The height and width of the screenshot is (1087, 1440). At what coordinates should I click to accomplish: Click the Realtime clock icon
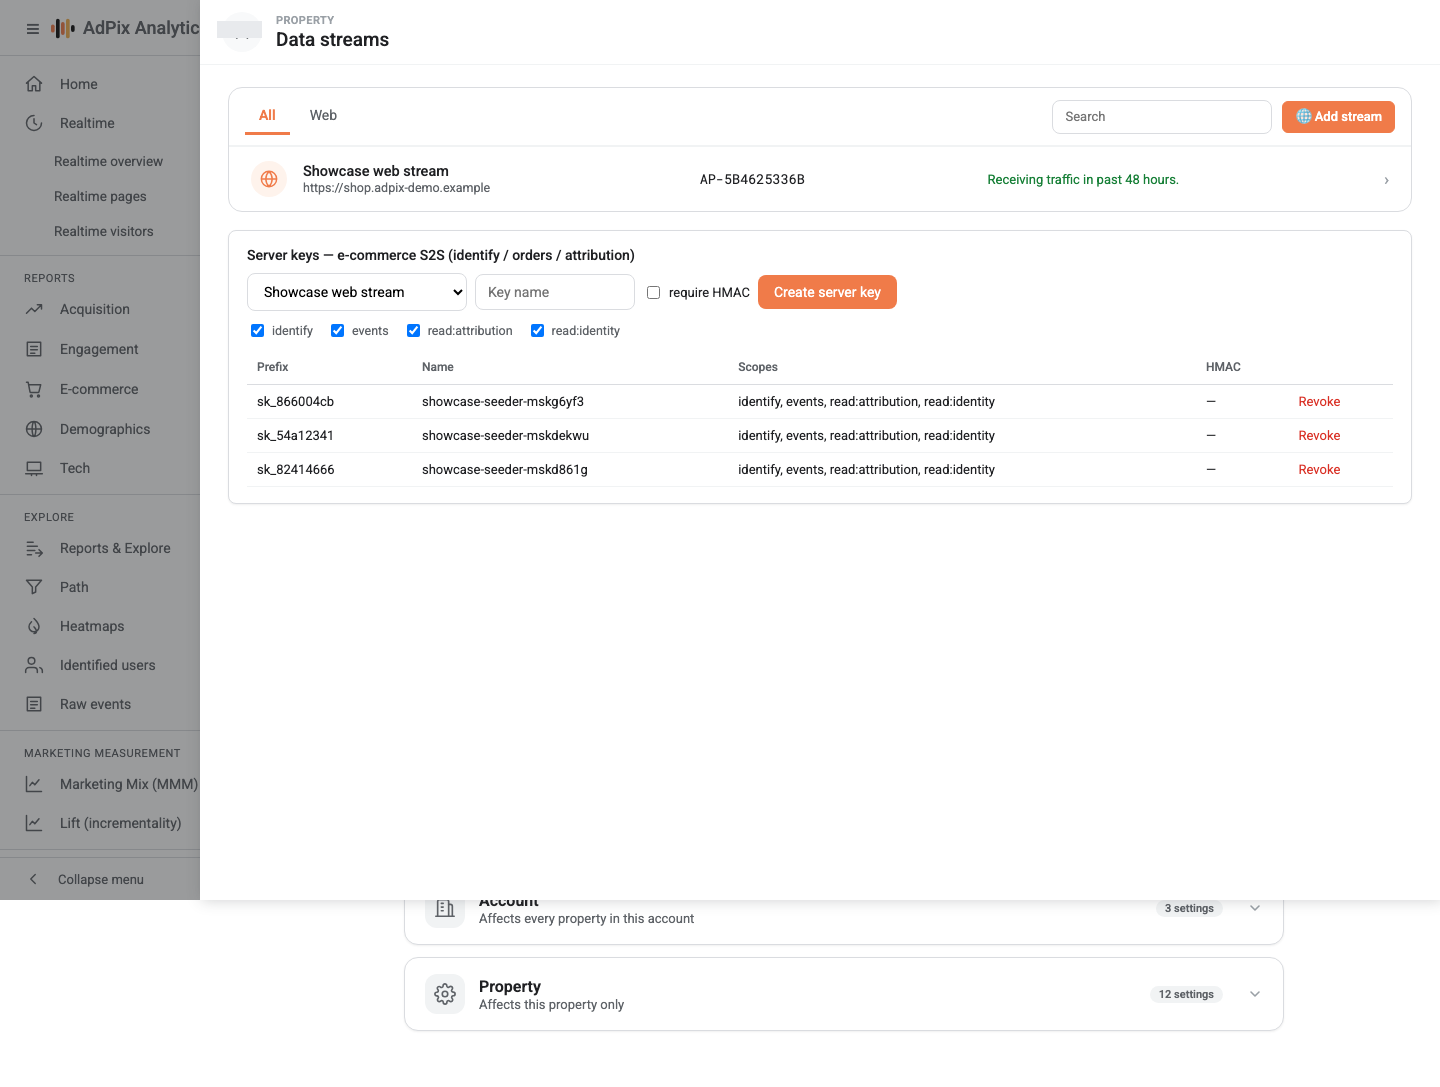(x=34, y=123)
